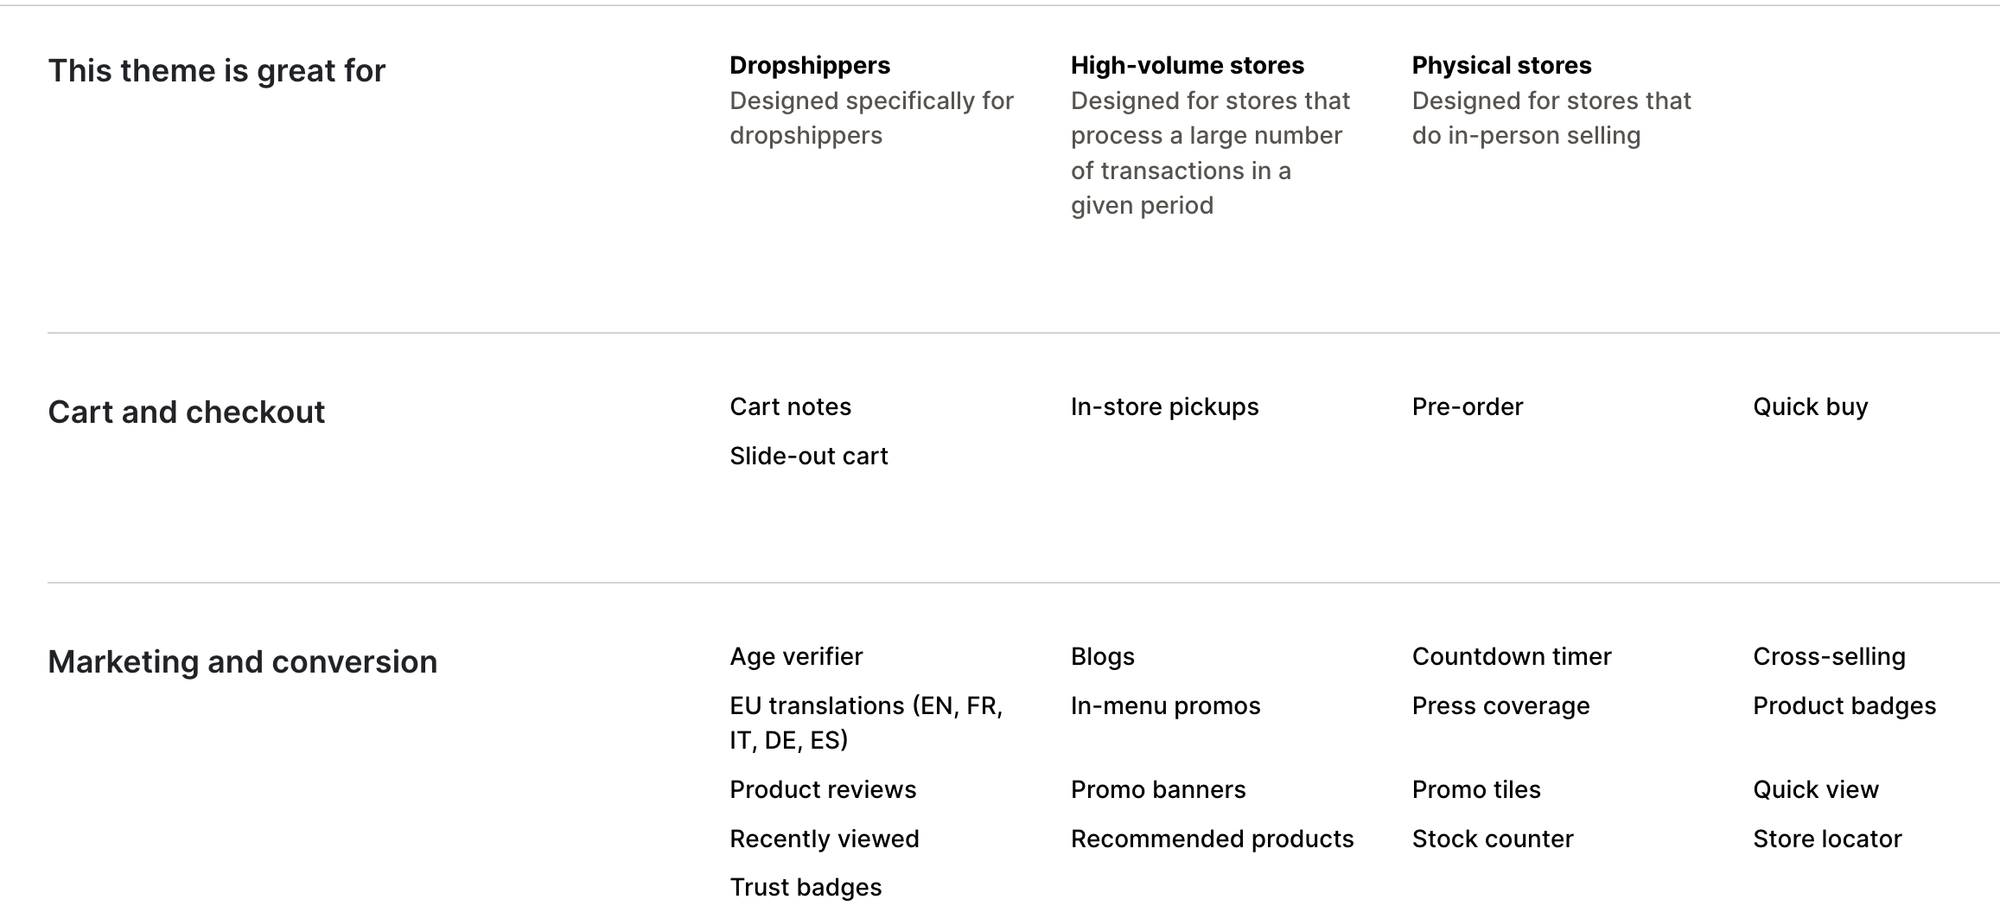Select the Quick buy feature

pyautogui.click(x=1810, y=407)
